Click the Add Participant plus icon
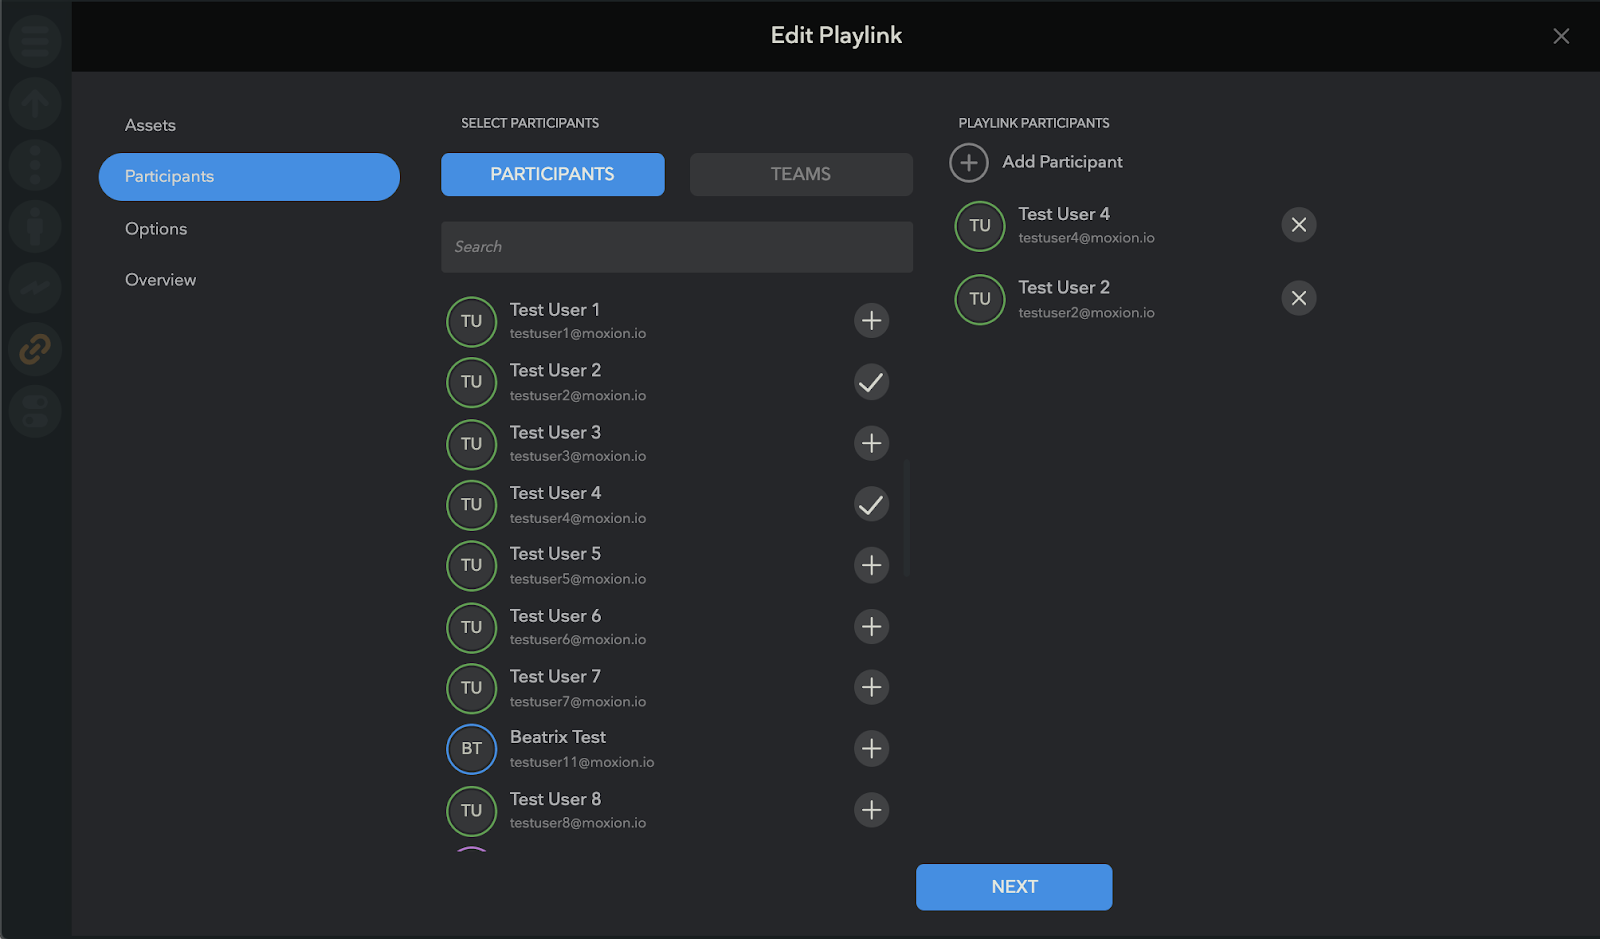Viewport: 1600px width, 939px height. pos(968,162)
